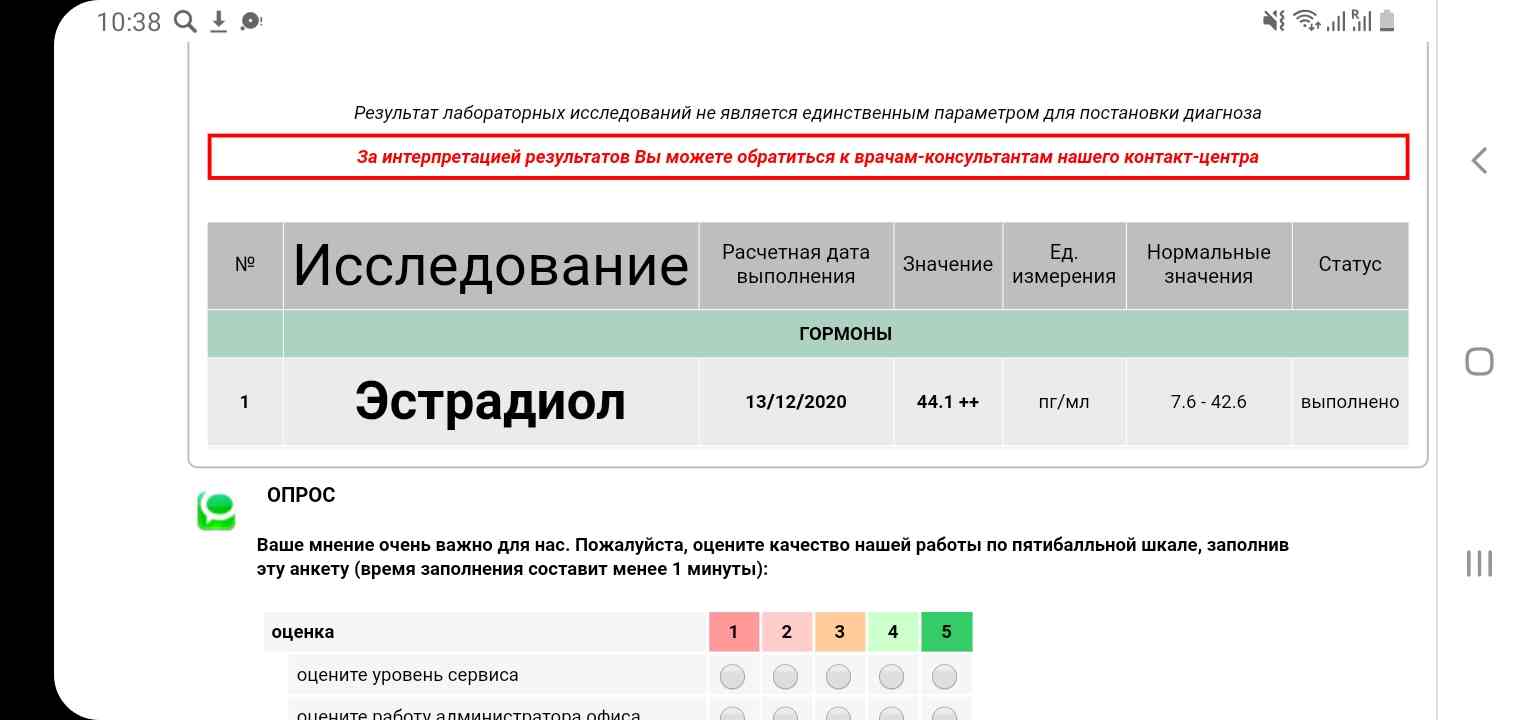
Task: Tap the muted sound status icon
Action: [1274, 21]
